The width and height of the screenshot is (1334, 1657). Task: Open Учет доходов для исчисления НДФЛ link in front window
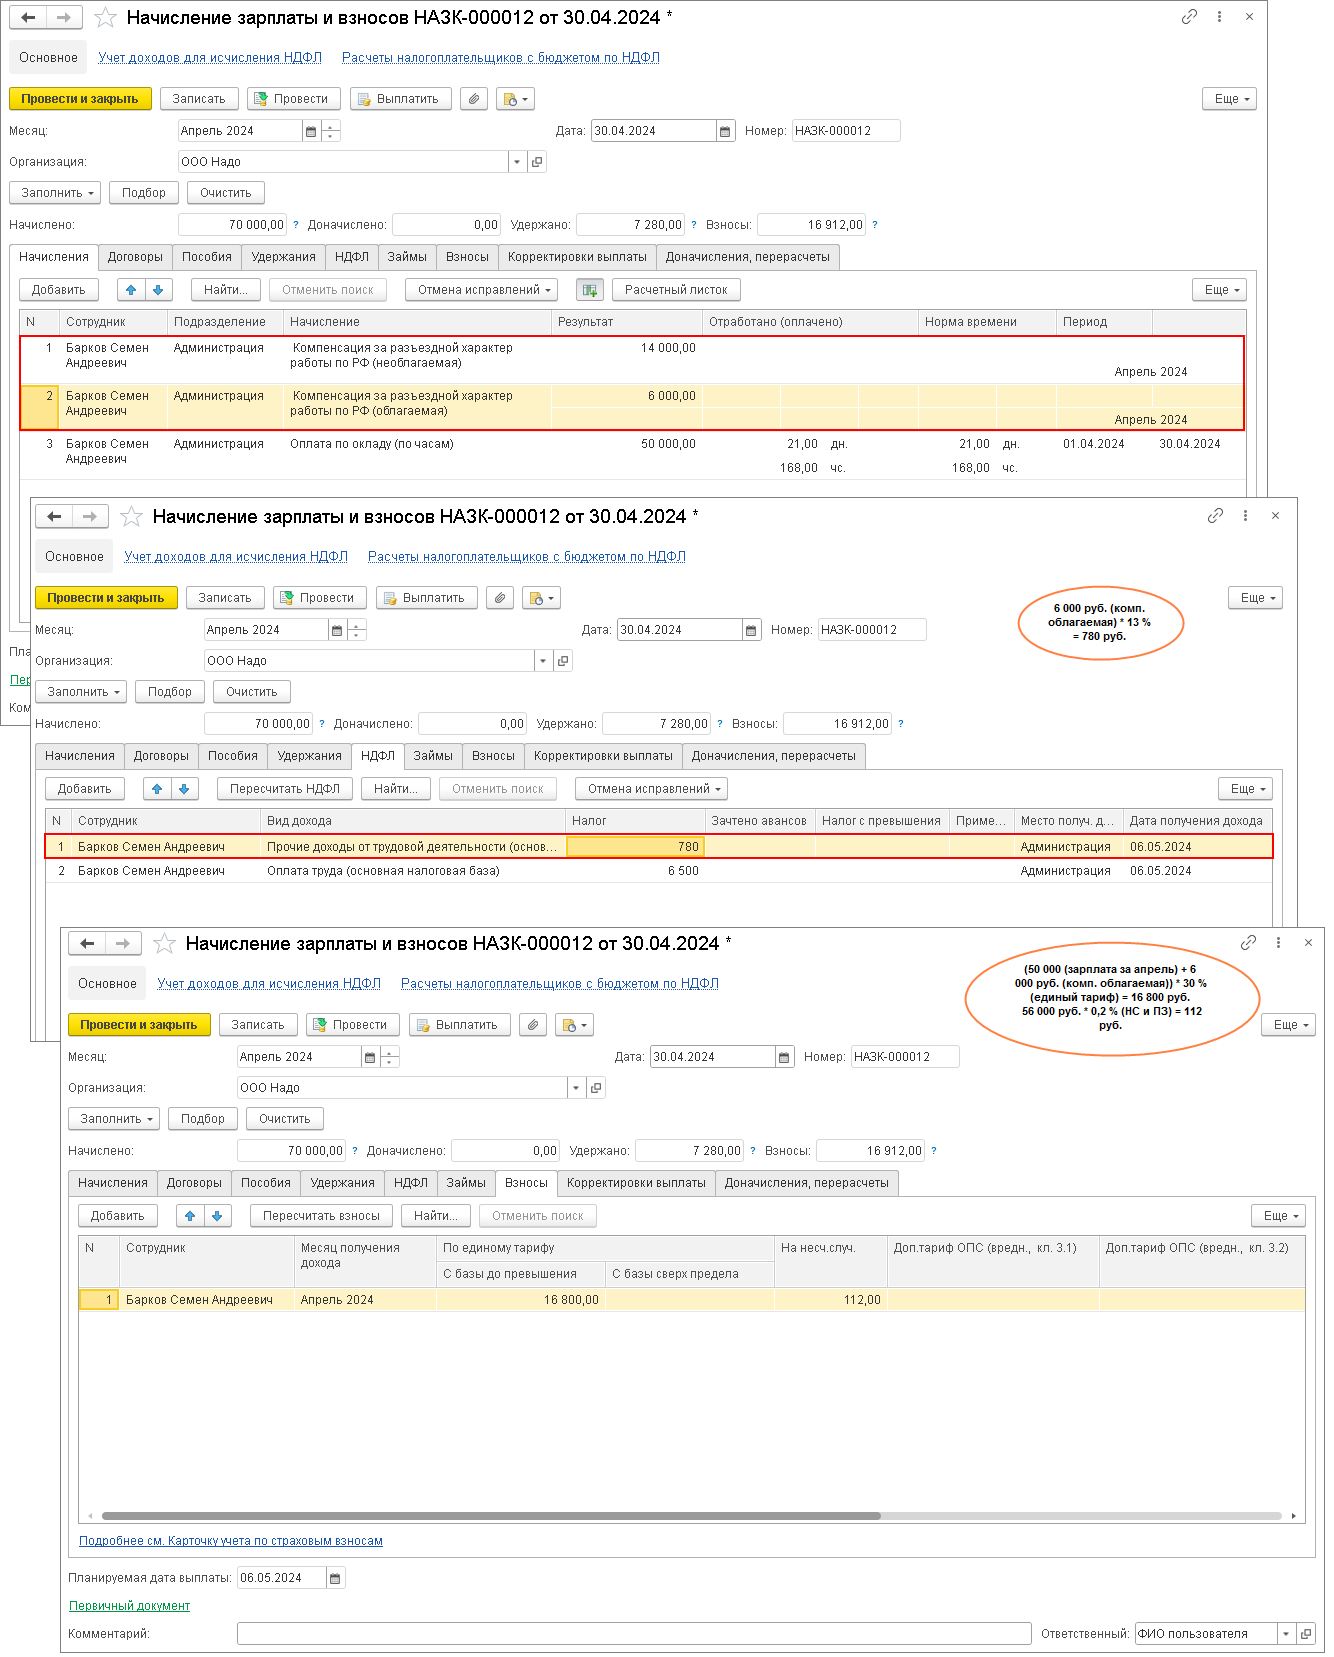tap(269, 984)
